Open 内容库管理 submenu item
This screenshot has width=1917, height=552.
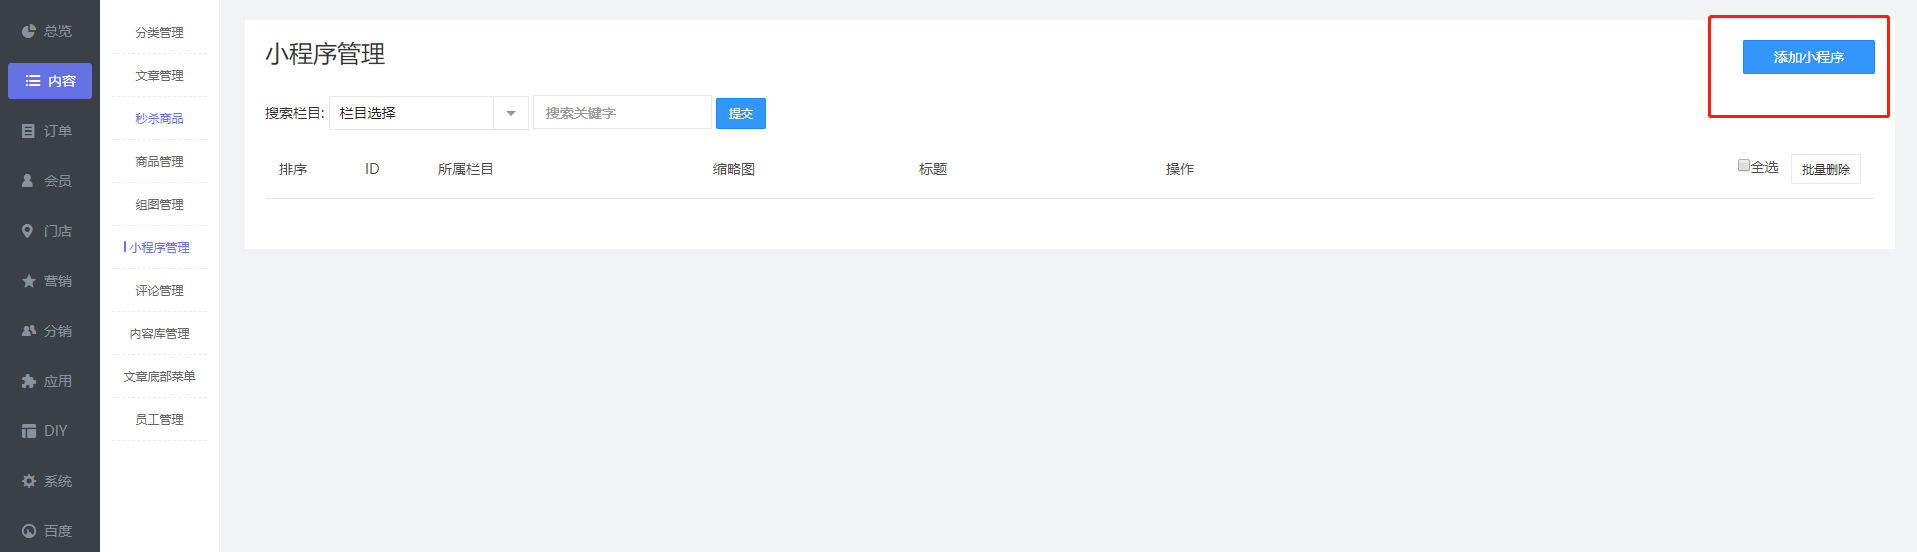click(x=160, y=333)
